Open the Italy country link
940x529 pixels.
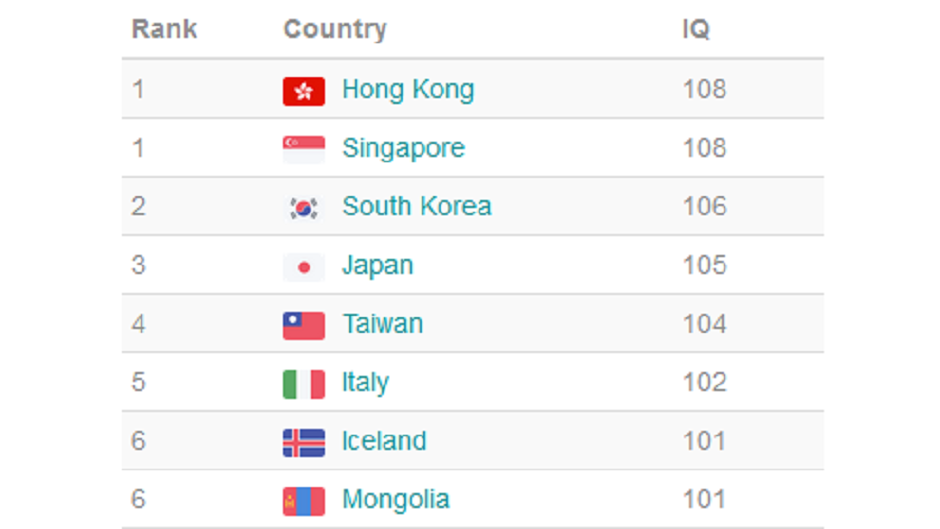point(365,383)
